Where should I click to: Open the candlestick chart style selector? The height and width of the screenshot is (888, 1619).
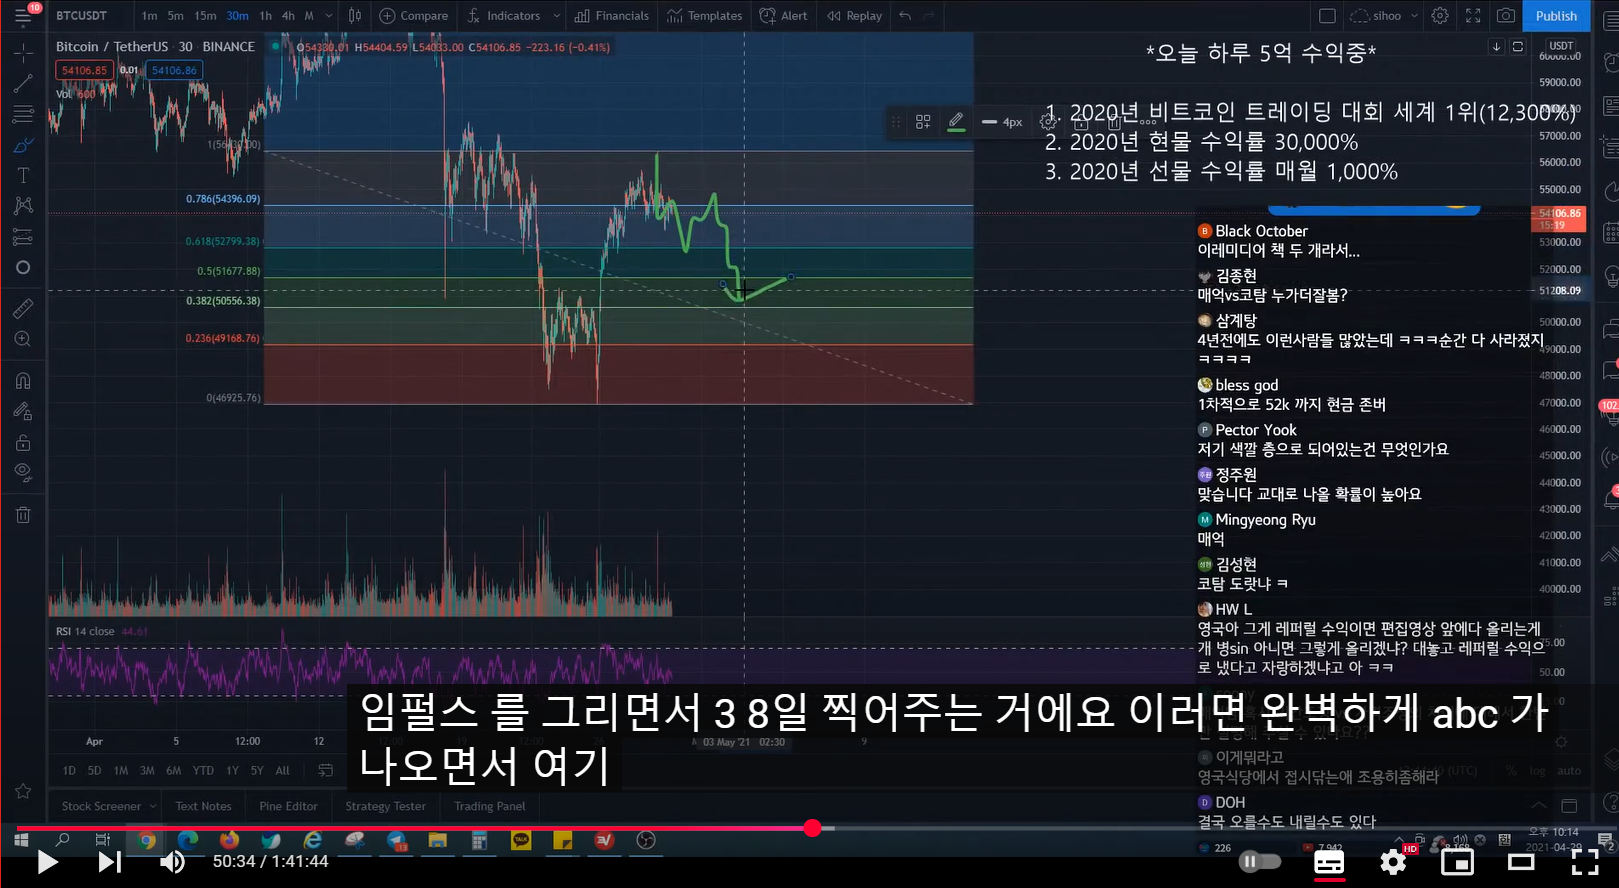tap(355, 16)
